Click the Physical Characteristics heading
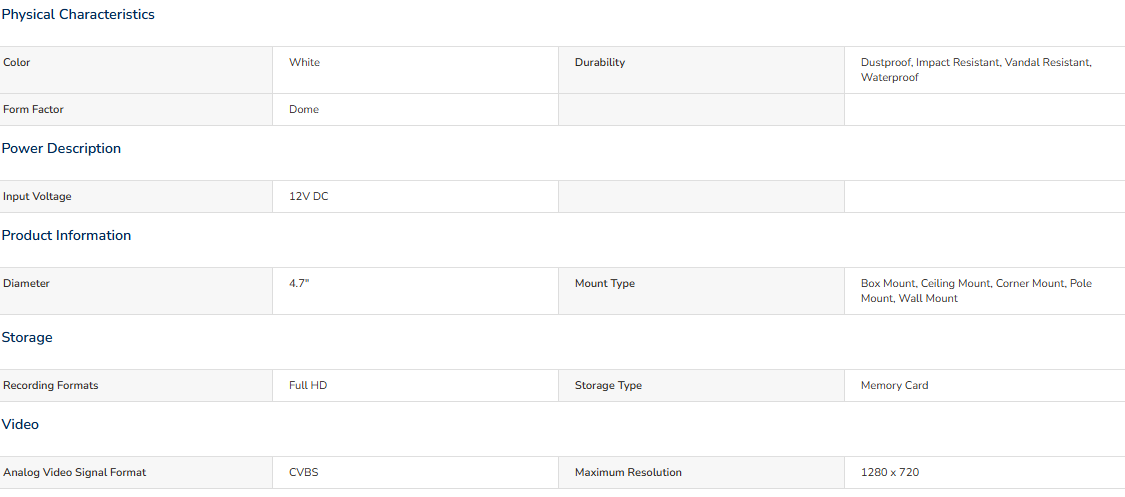 [77, 14]
